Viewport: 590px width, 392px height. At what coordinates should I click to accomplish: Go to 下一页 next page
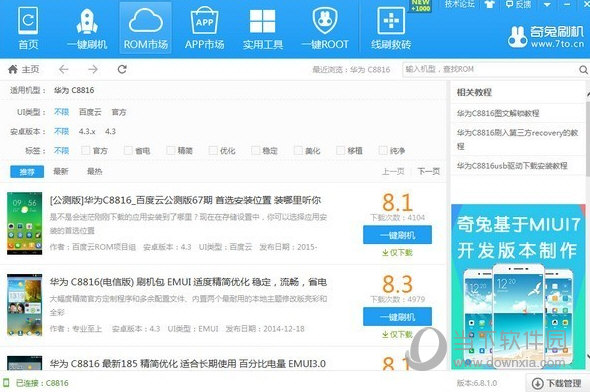[x=429, y=172]
